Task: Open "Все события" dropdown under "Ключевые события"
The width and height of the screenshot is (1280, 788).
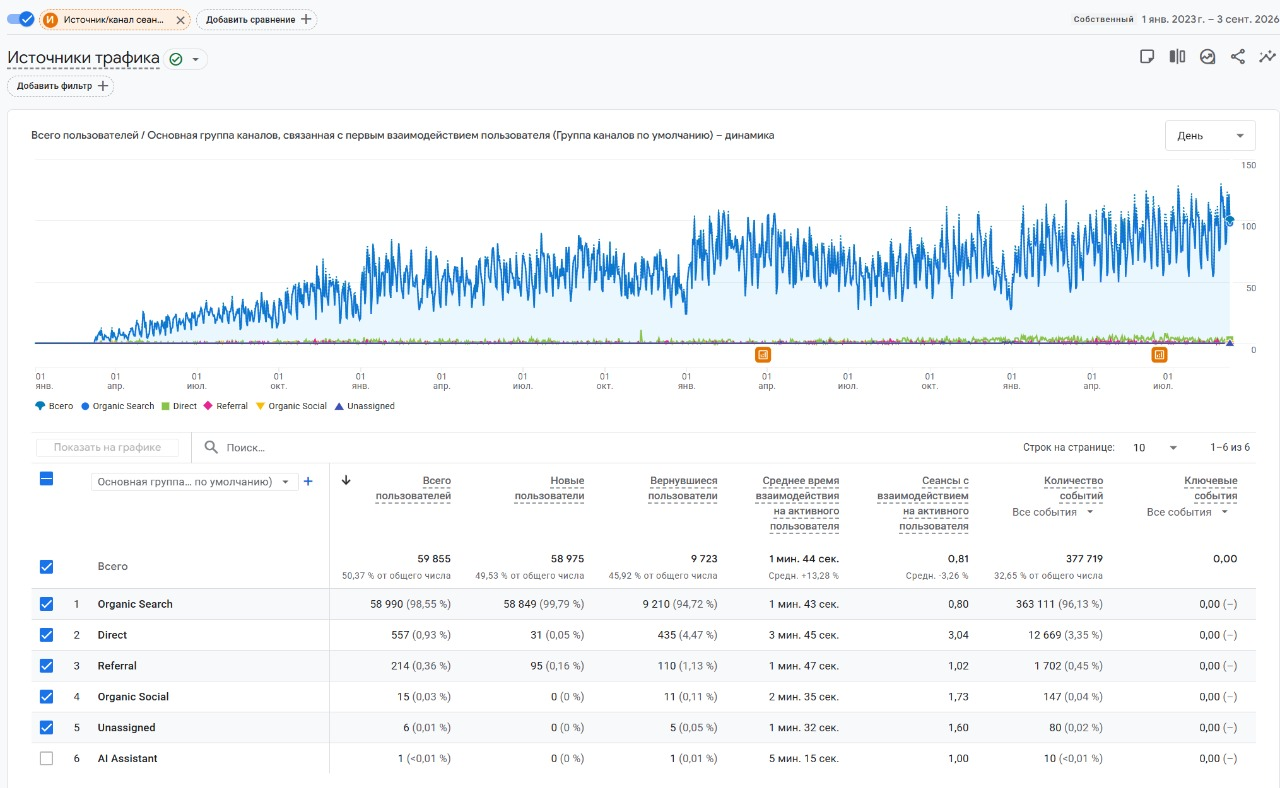Action: pos(1188,512)
